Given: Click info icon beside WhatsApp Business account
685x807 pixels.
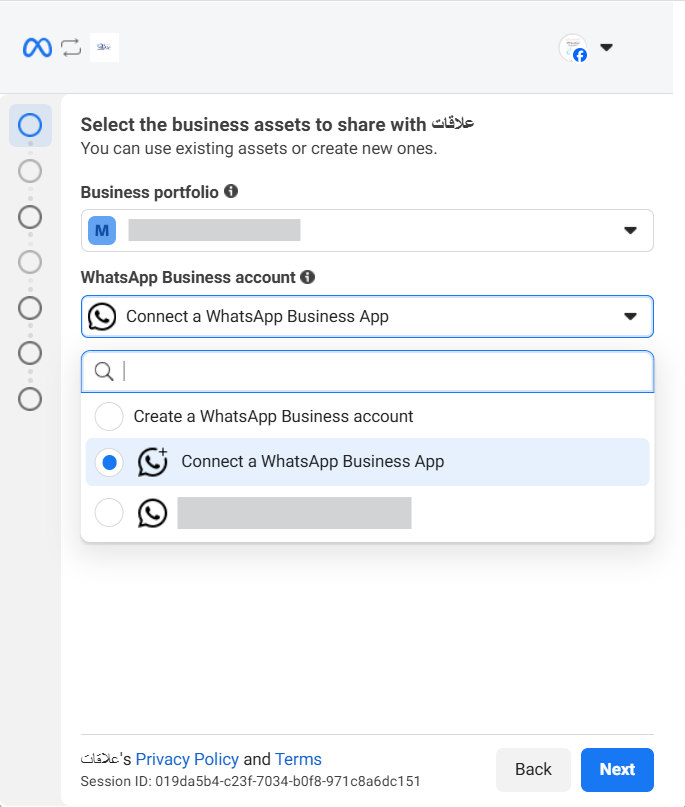Looking at the screenshot, I should pyautogui.click(x=308, y=277).
